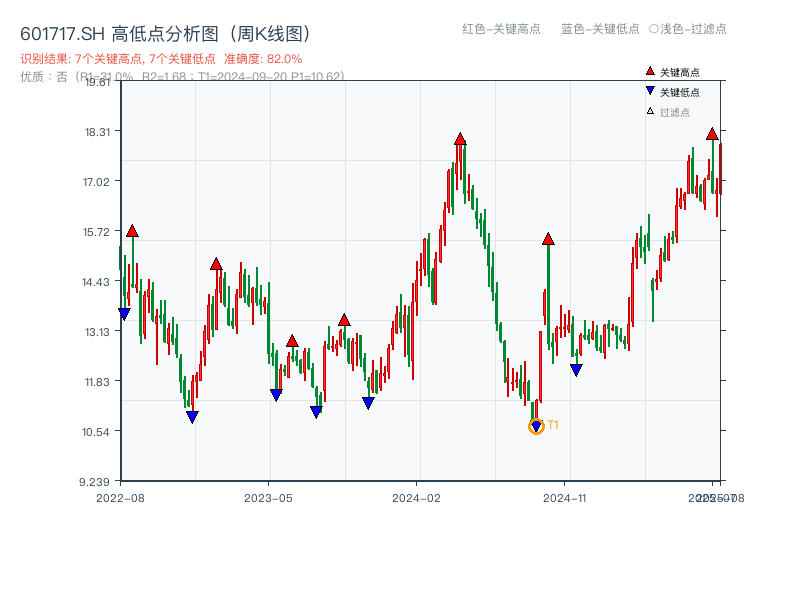Click the red high-point marker near 2024-11
Viewport: 800px width, 600px height.
pos(548,238)
